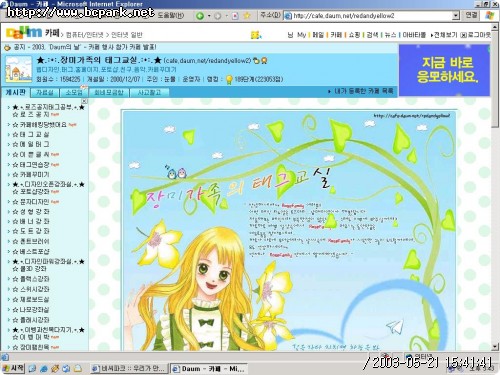Image resolution: width=500 pixels, height=375 pixels.
Task: Expand the 내가 등록한 카페 목록 list
Action: pos(361,91)
